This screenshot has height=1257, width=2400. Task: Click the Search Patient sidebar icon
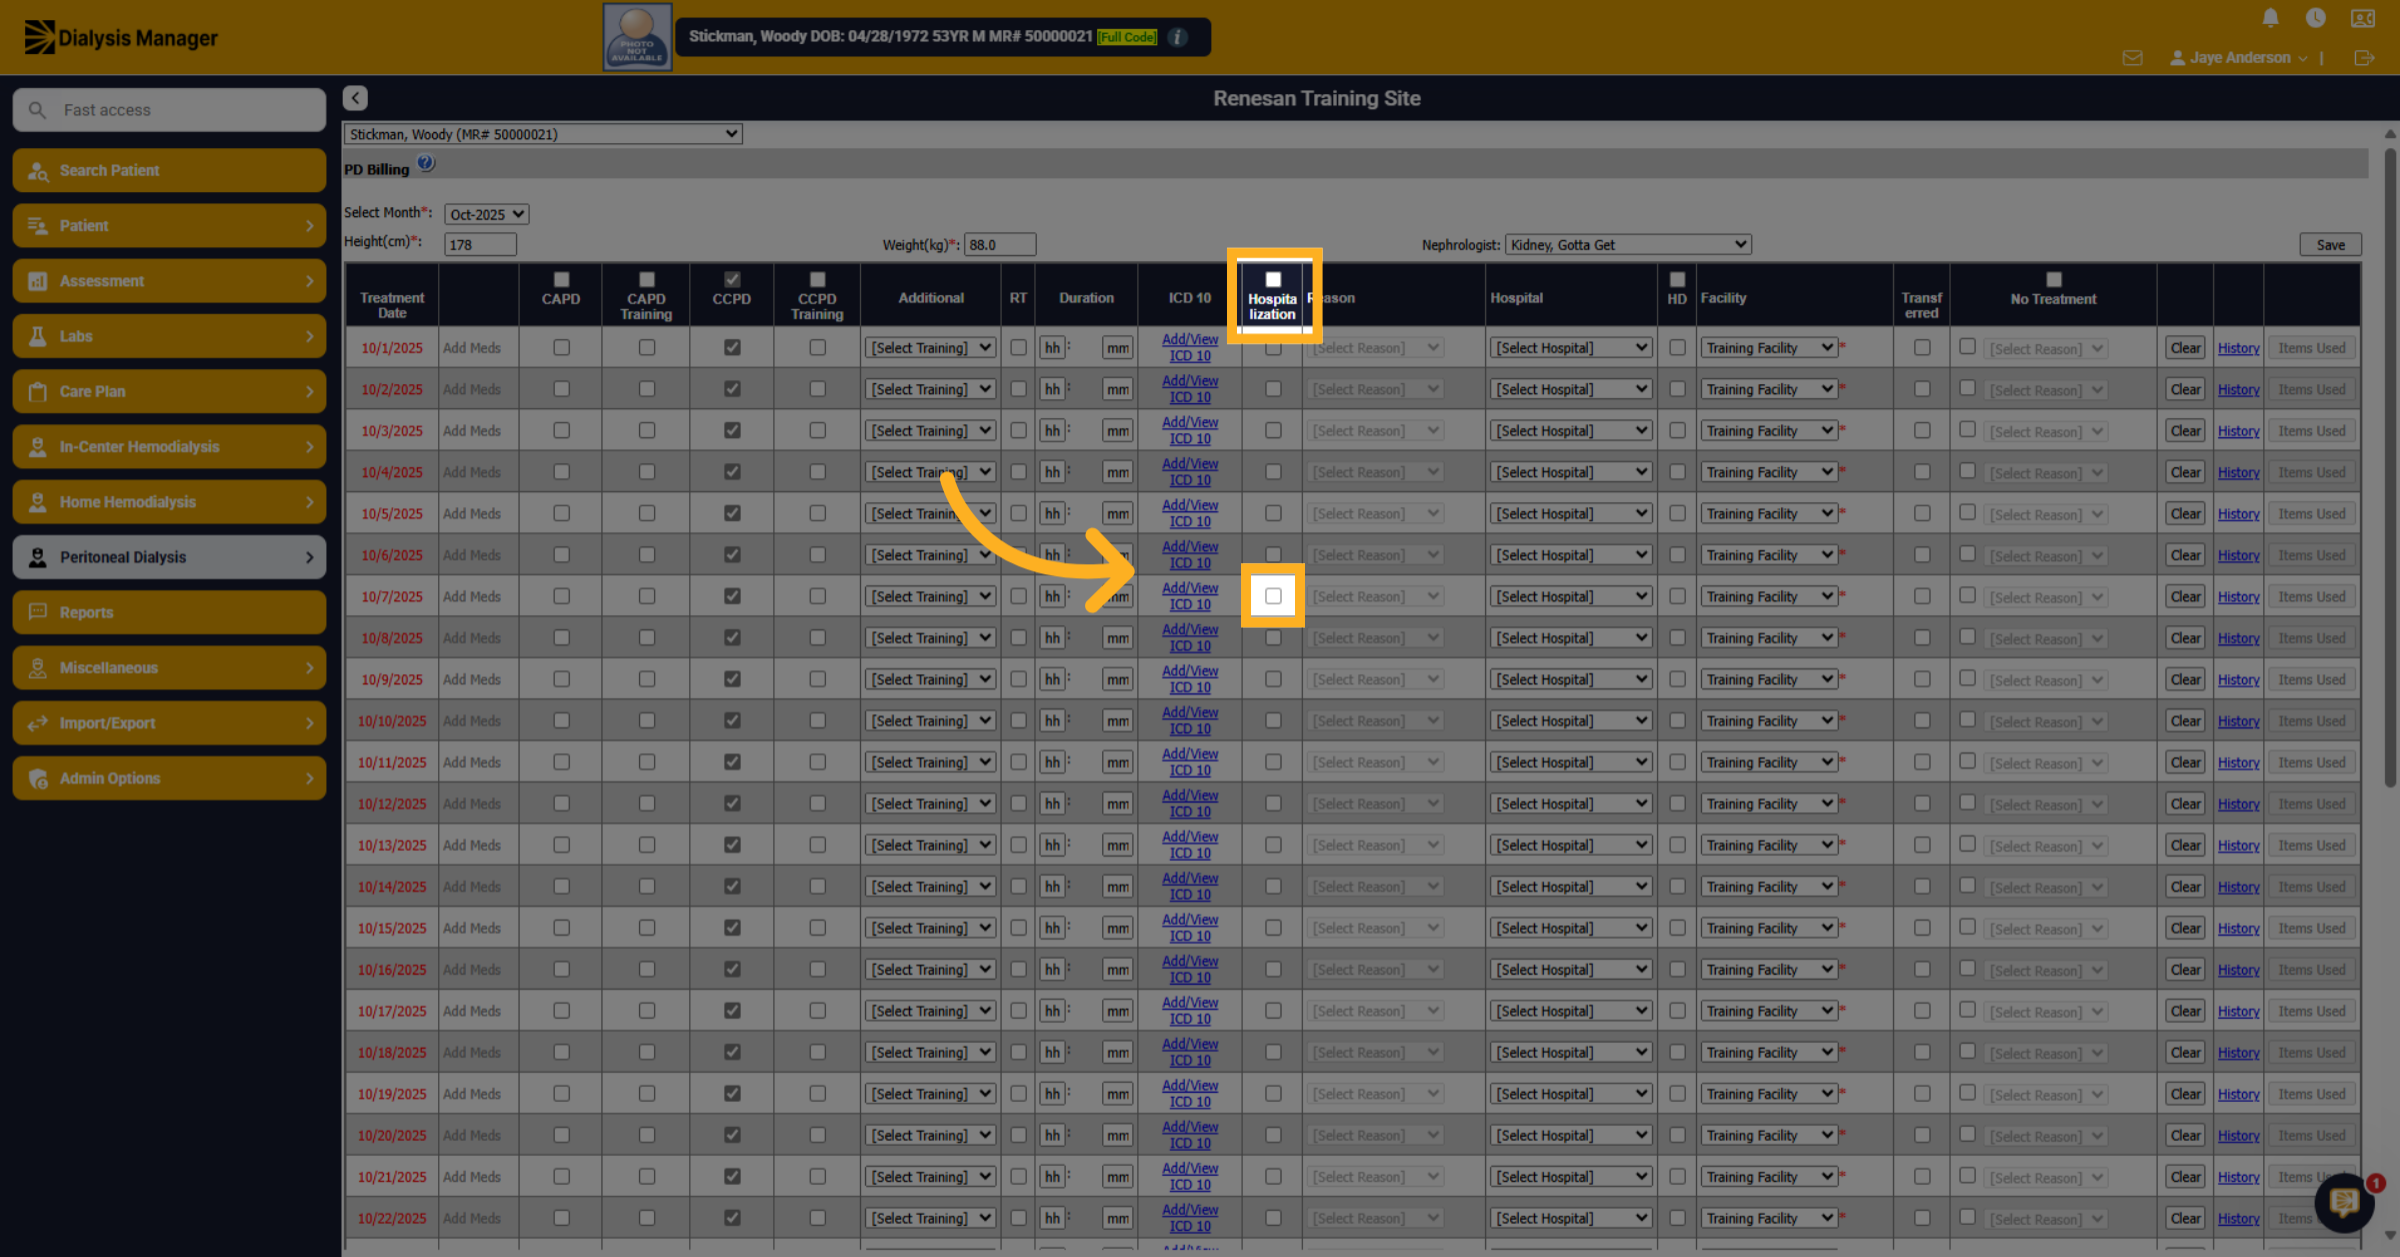tap(38, 171)
